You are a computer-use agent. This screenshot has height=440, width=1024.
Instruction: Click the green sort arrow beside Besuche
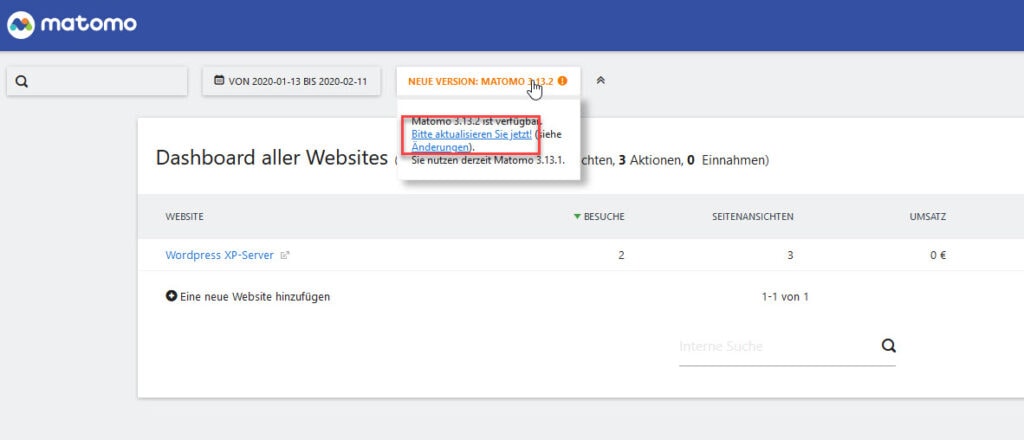pos(577,217)
